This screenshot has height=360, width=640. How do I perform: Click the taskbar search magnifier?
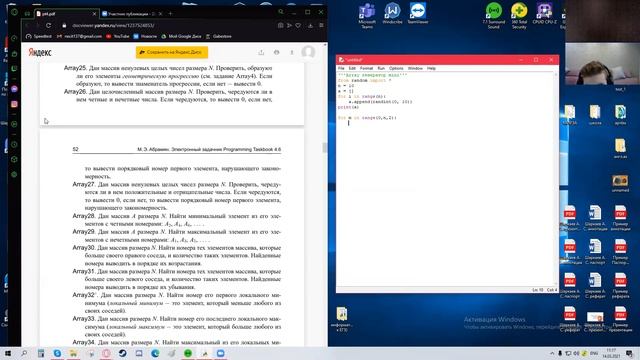pos(24,353)
